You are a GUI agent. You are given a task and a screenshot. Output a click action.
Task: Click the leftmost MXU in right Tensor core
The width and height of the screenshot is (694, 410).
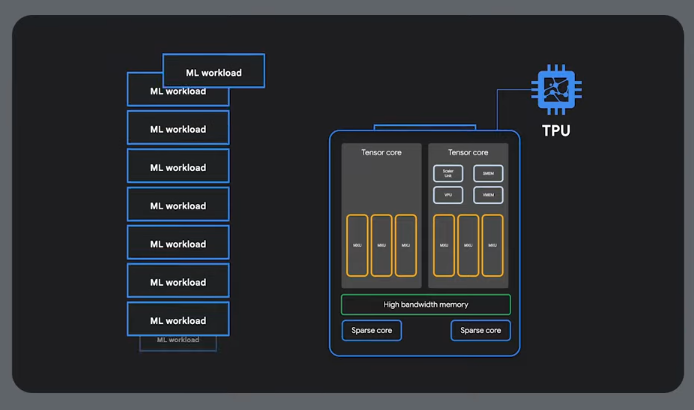click(x=444, y=245)
